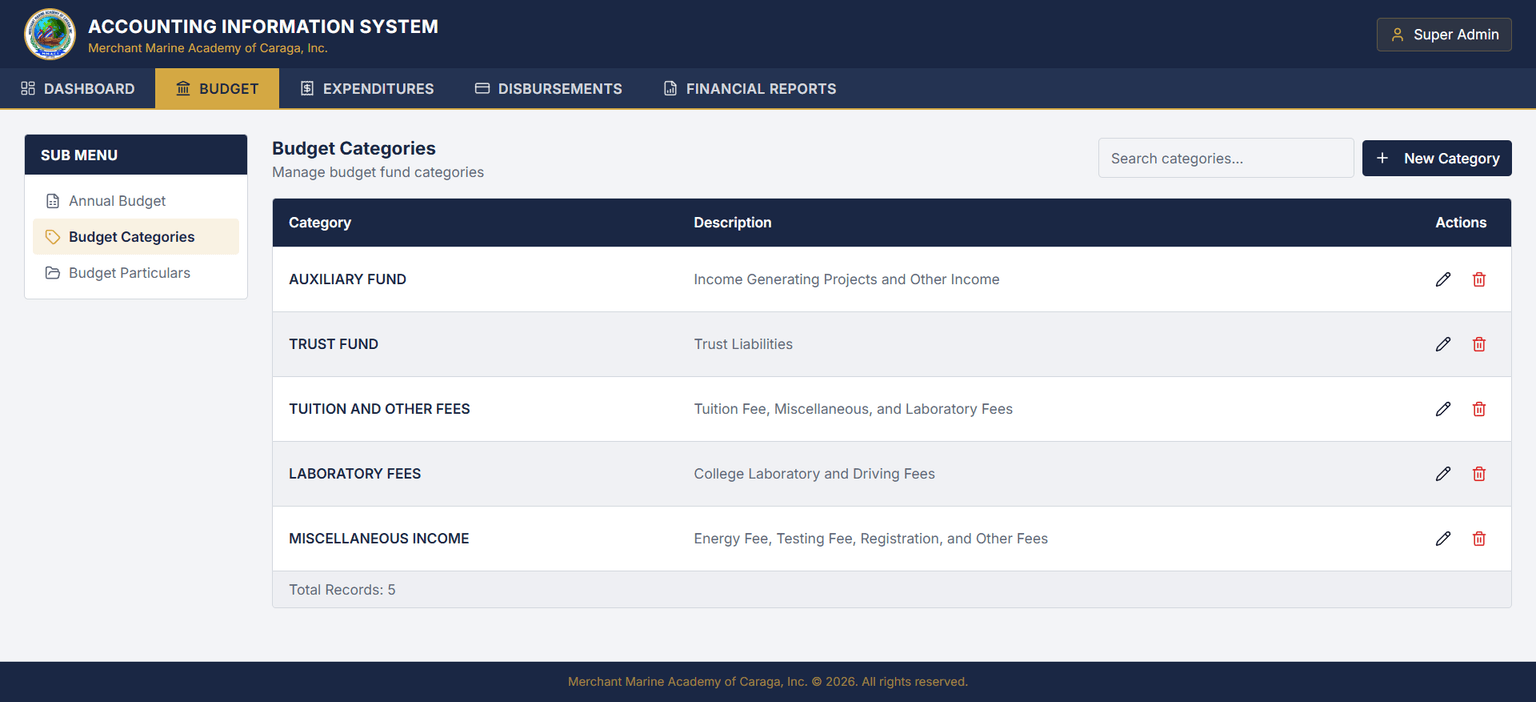Click the Category column header
The image size is (1536, 702).
(x=320, y=222)
